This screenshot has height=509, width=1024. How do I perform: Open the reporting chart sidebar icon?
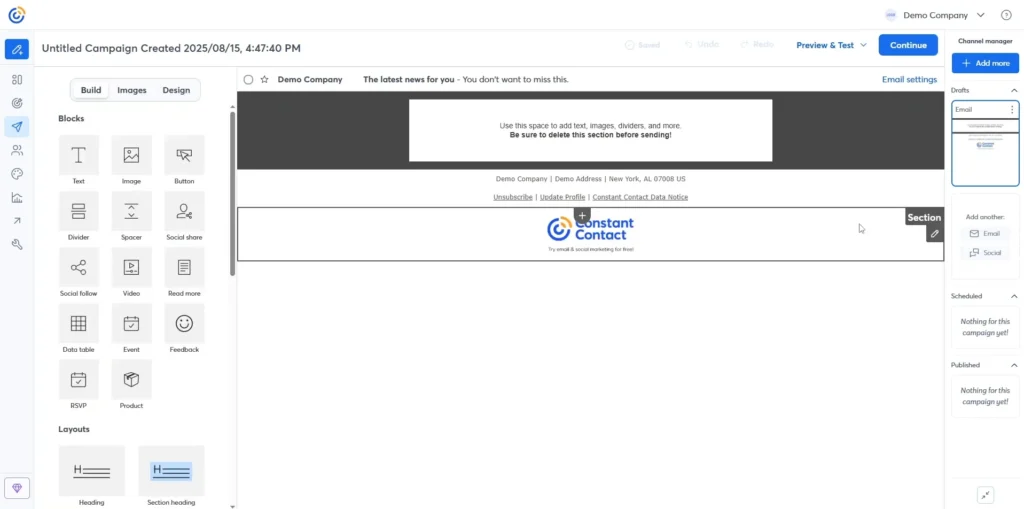[x=17, y=197]
